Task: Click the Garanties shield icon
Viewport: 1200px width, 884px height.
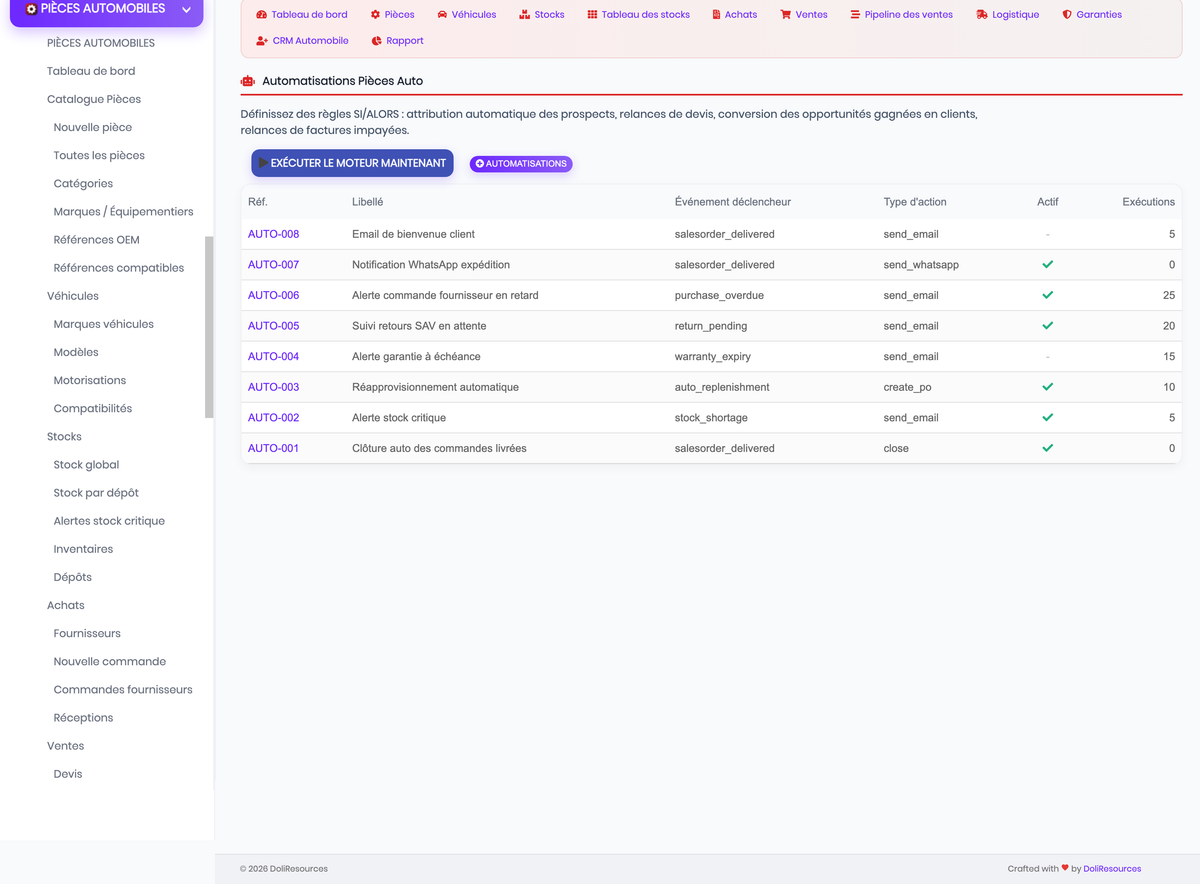Action: 1067,15
